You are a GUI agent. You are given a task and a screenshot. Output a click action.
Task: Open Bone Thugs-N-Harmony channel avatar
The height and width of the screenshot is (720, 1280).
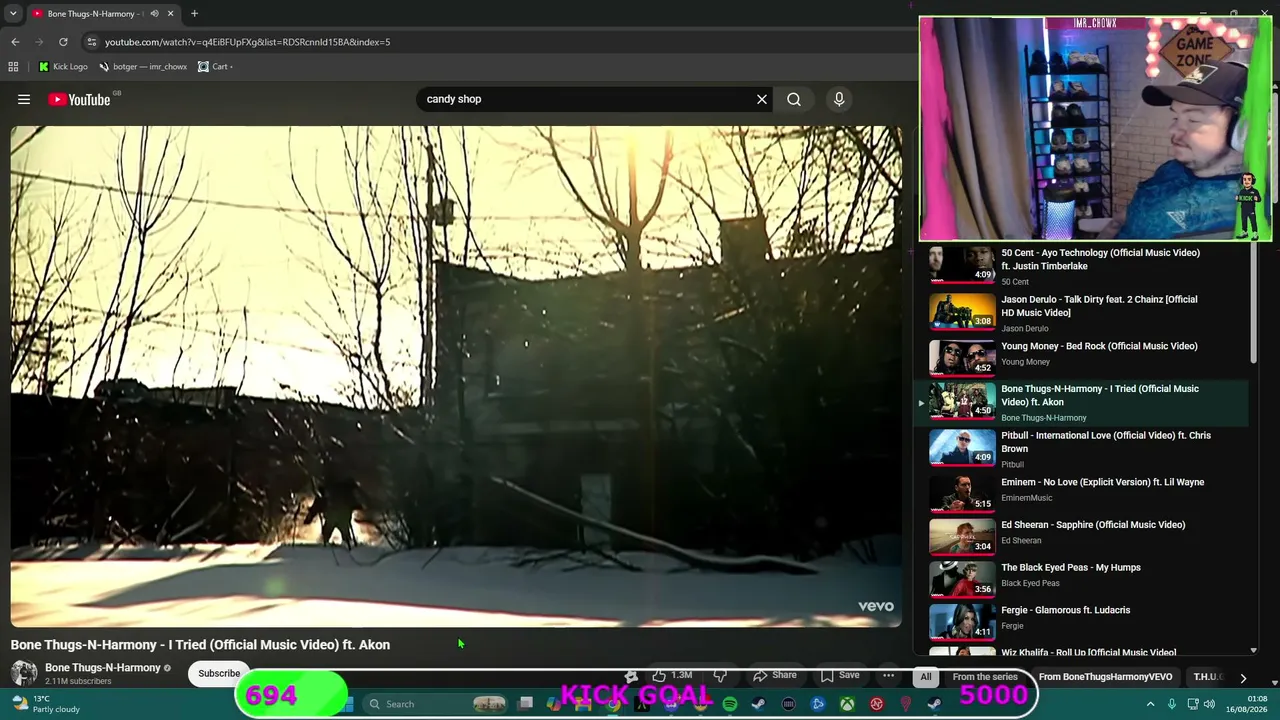(x=24, y=673)
